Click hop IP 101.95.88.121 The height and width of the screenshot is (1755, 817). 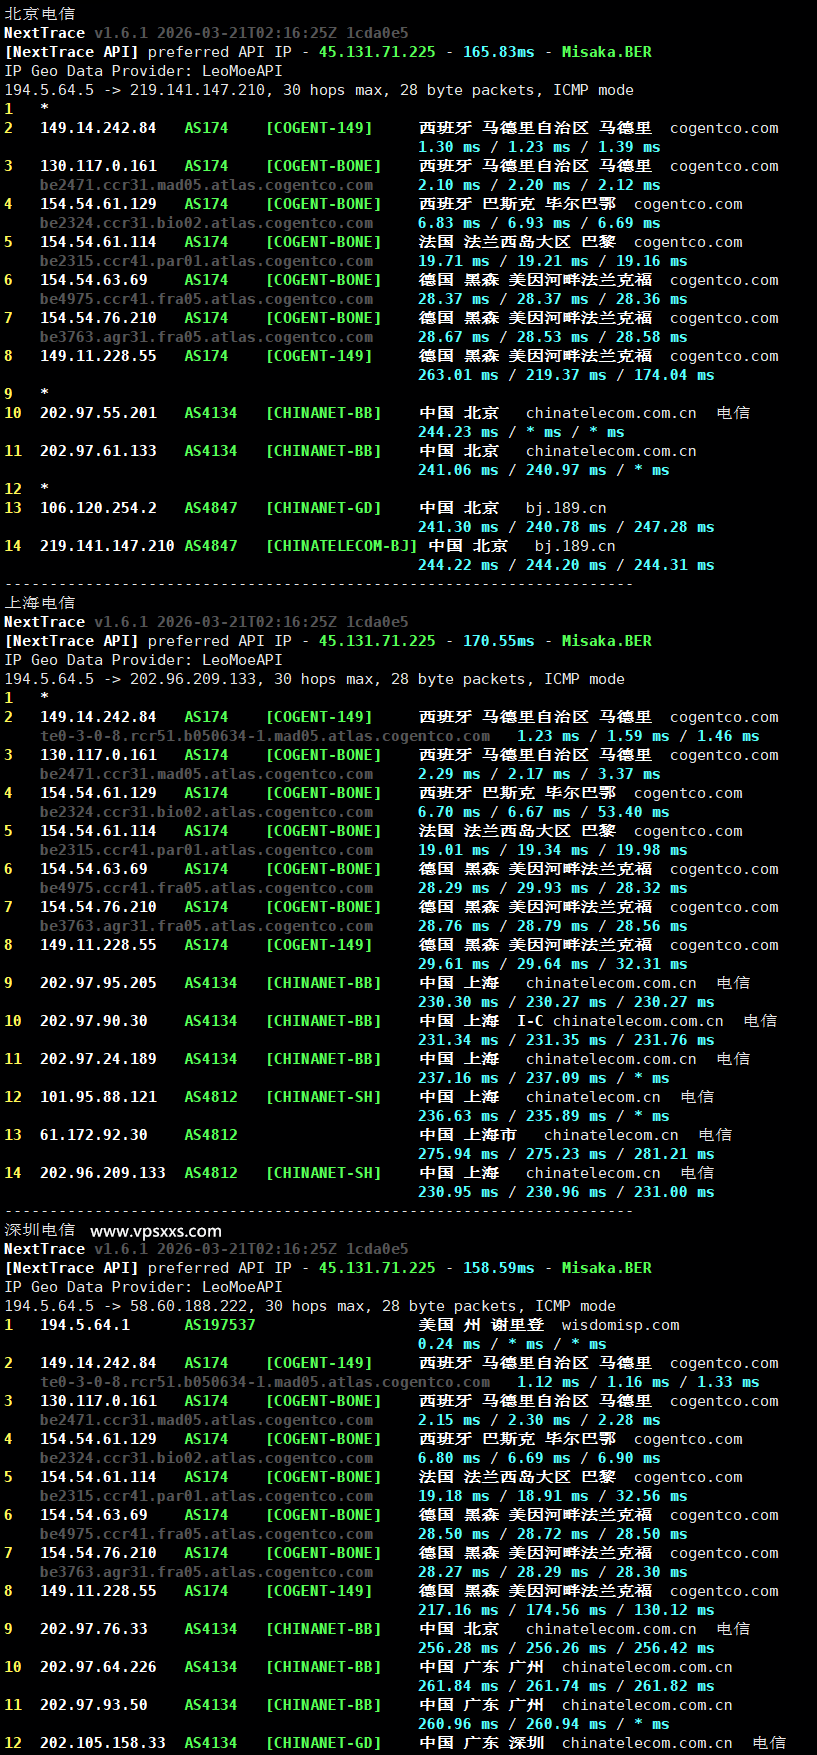(98, 1097)
